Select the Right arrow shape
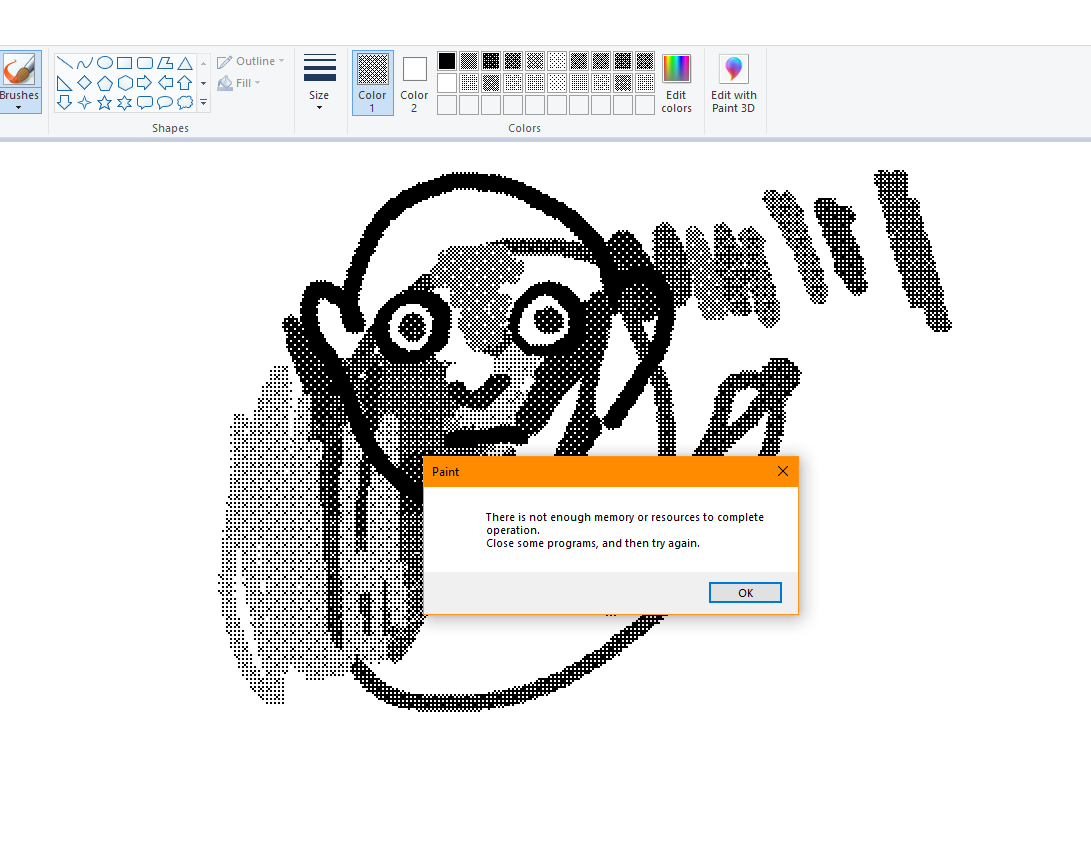Viewport: 1091px width, 867px height. click(x=145, y=83)
